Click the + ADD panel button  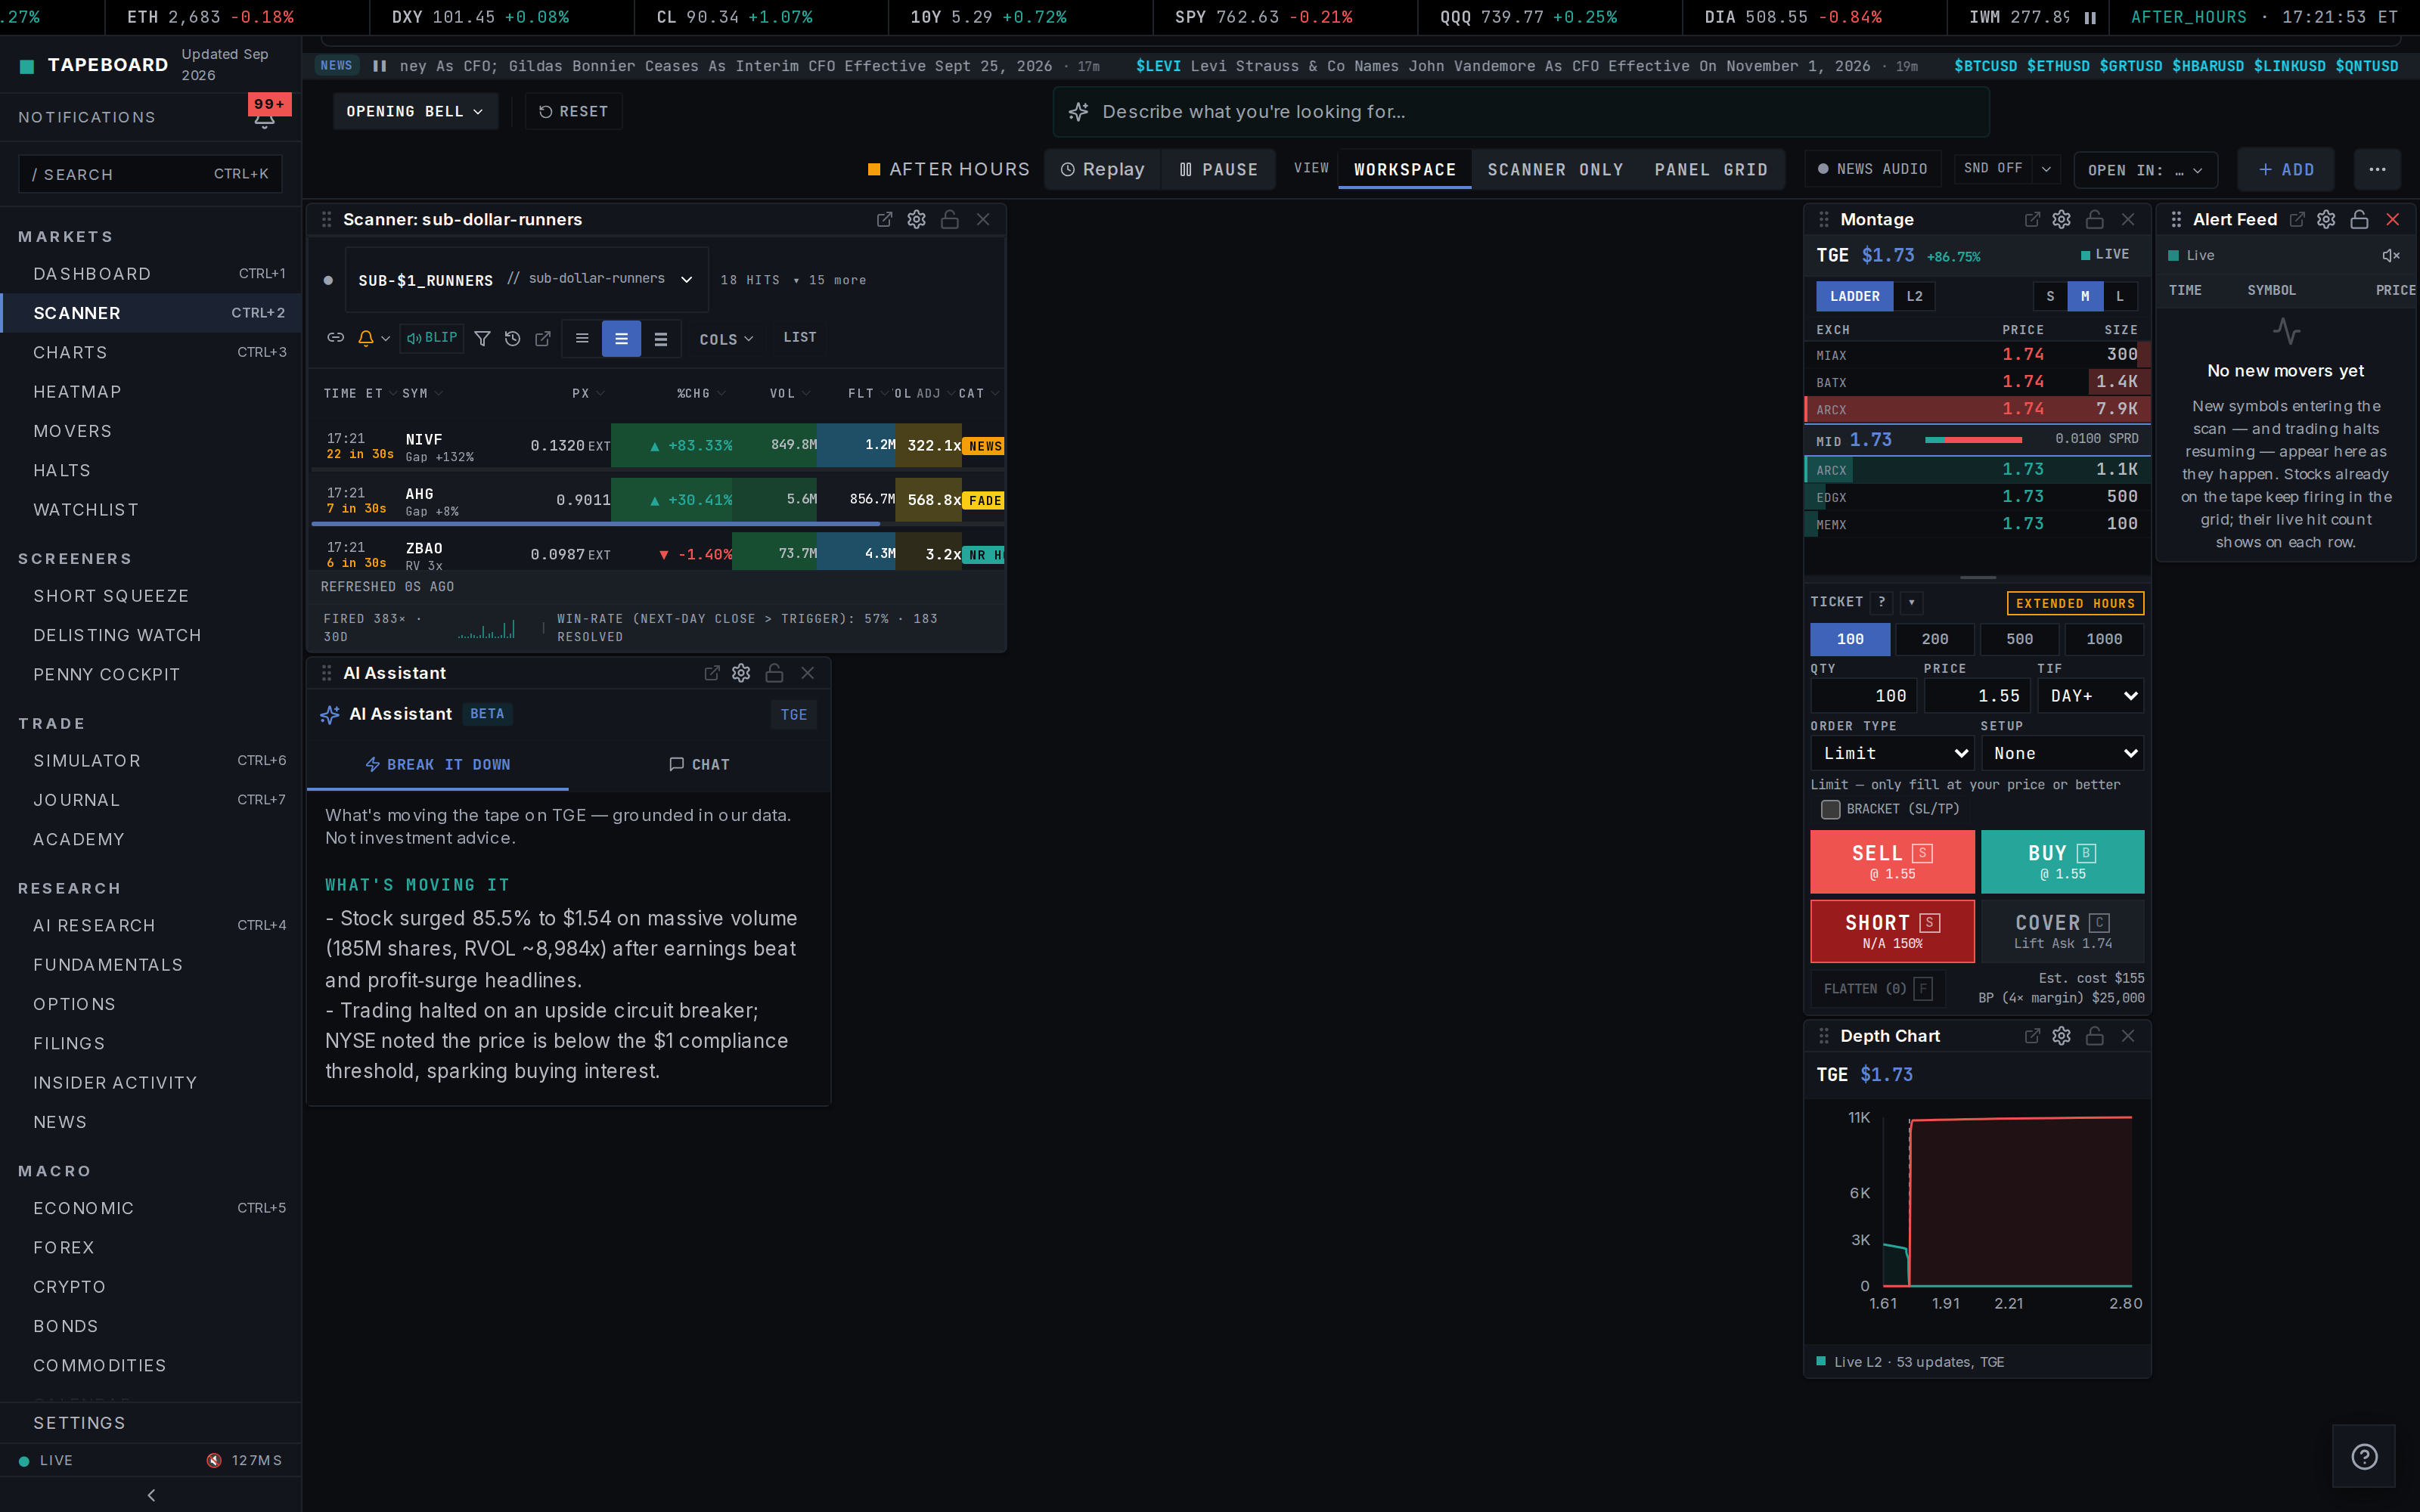tap(2286, 169)
